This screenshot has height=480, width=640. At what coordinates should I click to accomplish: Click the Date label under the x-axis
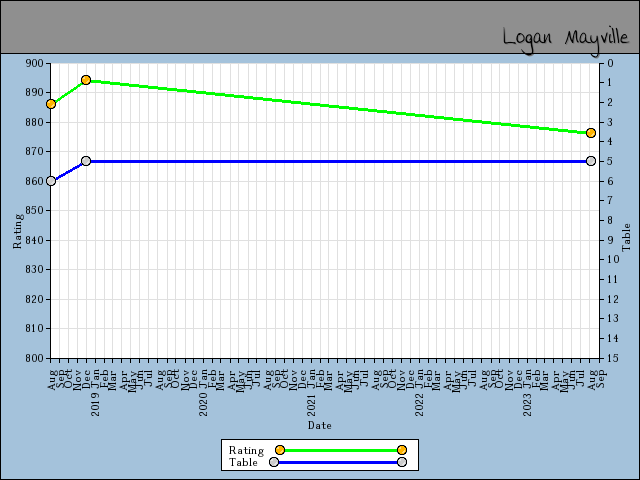[x=319, y=425]
